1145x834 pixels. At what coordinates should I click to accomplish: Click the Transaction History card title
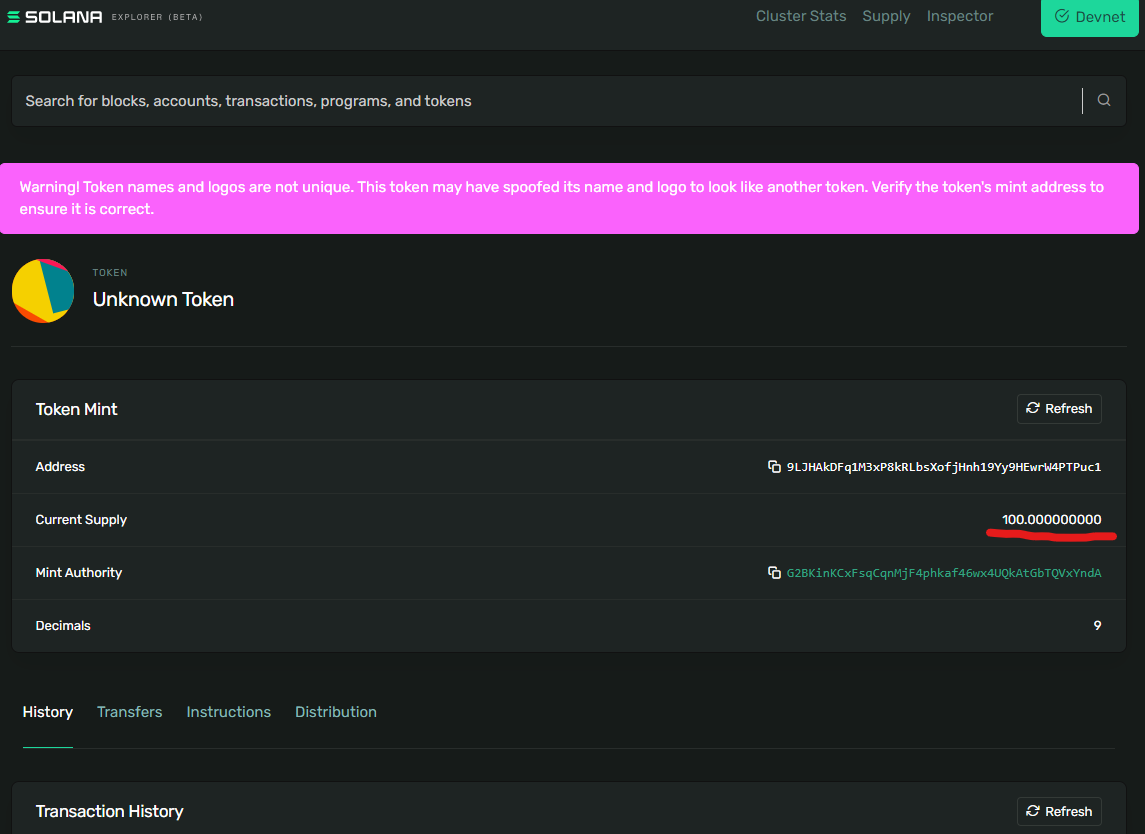[x=110, y=811]
